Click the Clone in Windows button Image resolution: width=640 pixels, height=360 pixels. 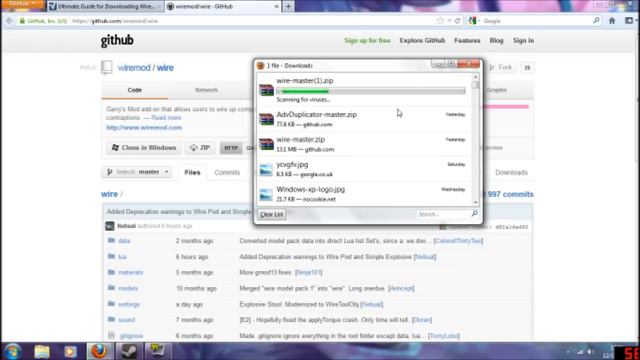[144, 148]
